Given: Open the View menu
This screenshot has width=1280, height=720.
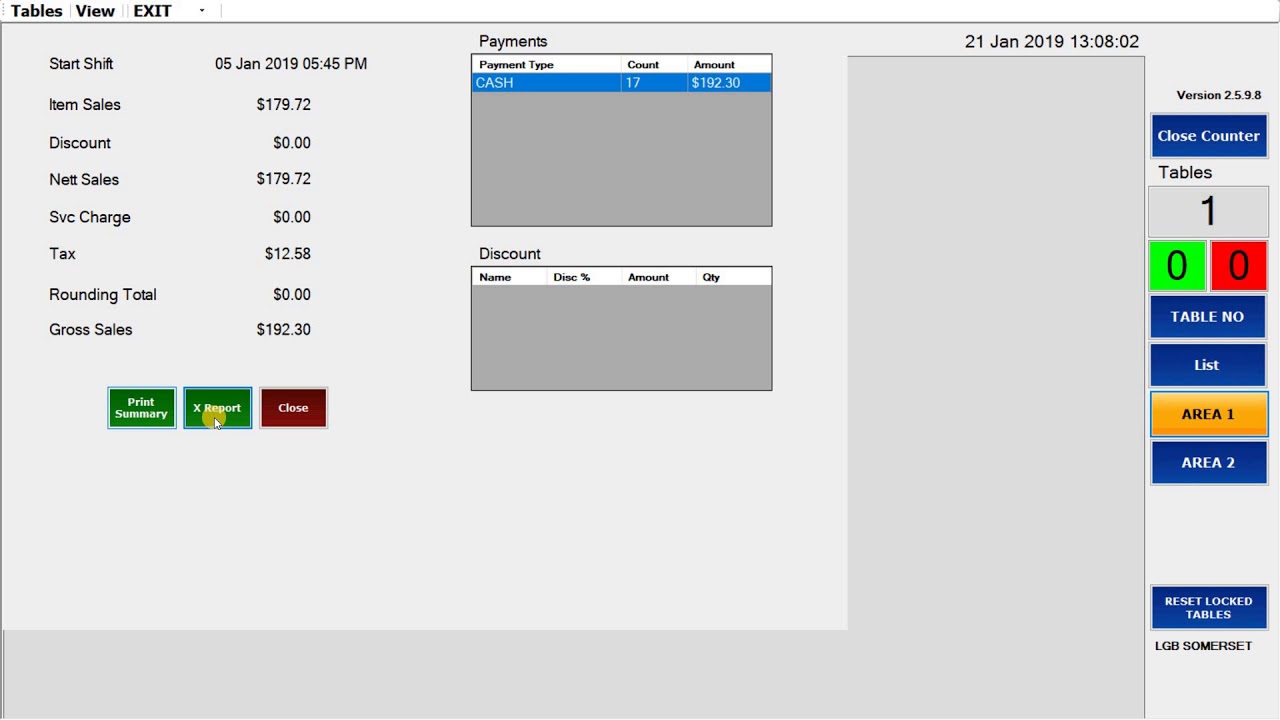Looking at the screenshot, I should click(95, 11).
